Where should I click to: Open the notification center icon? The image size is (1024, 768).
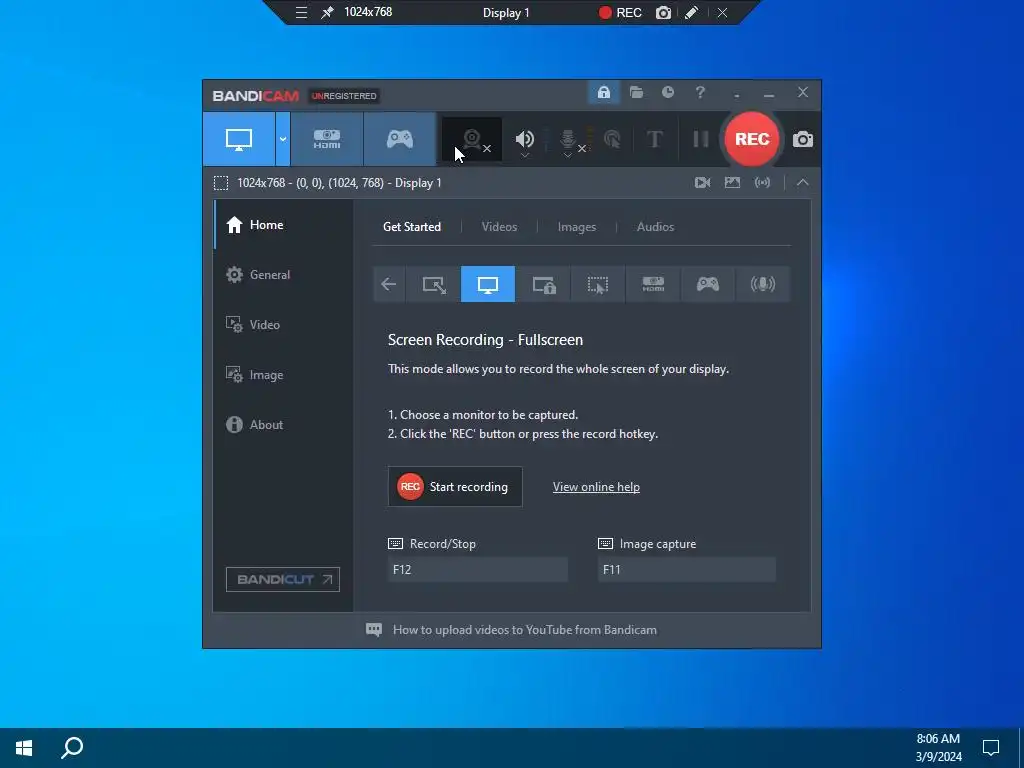coord(991,748)
